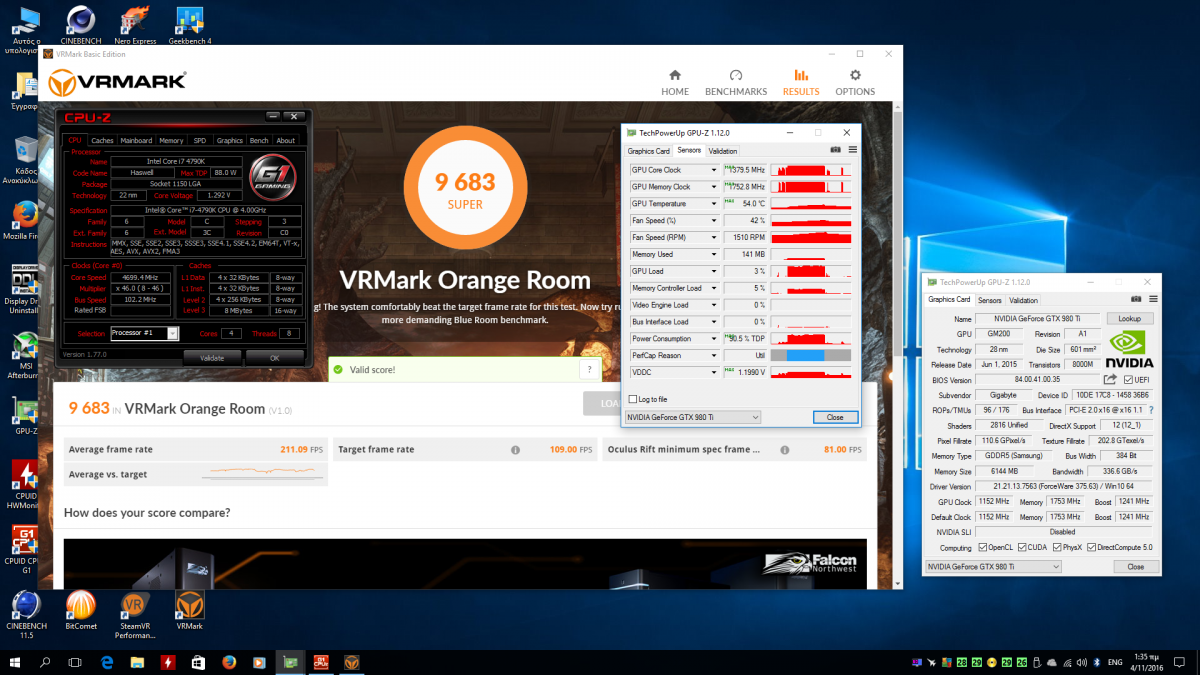Open VRMark desktop shortcut
Screen dimensions: 1200x675
(189, 611)
